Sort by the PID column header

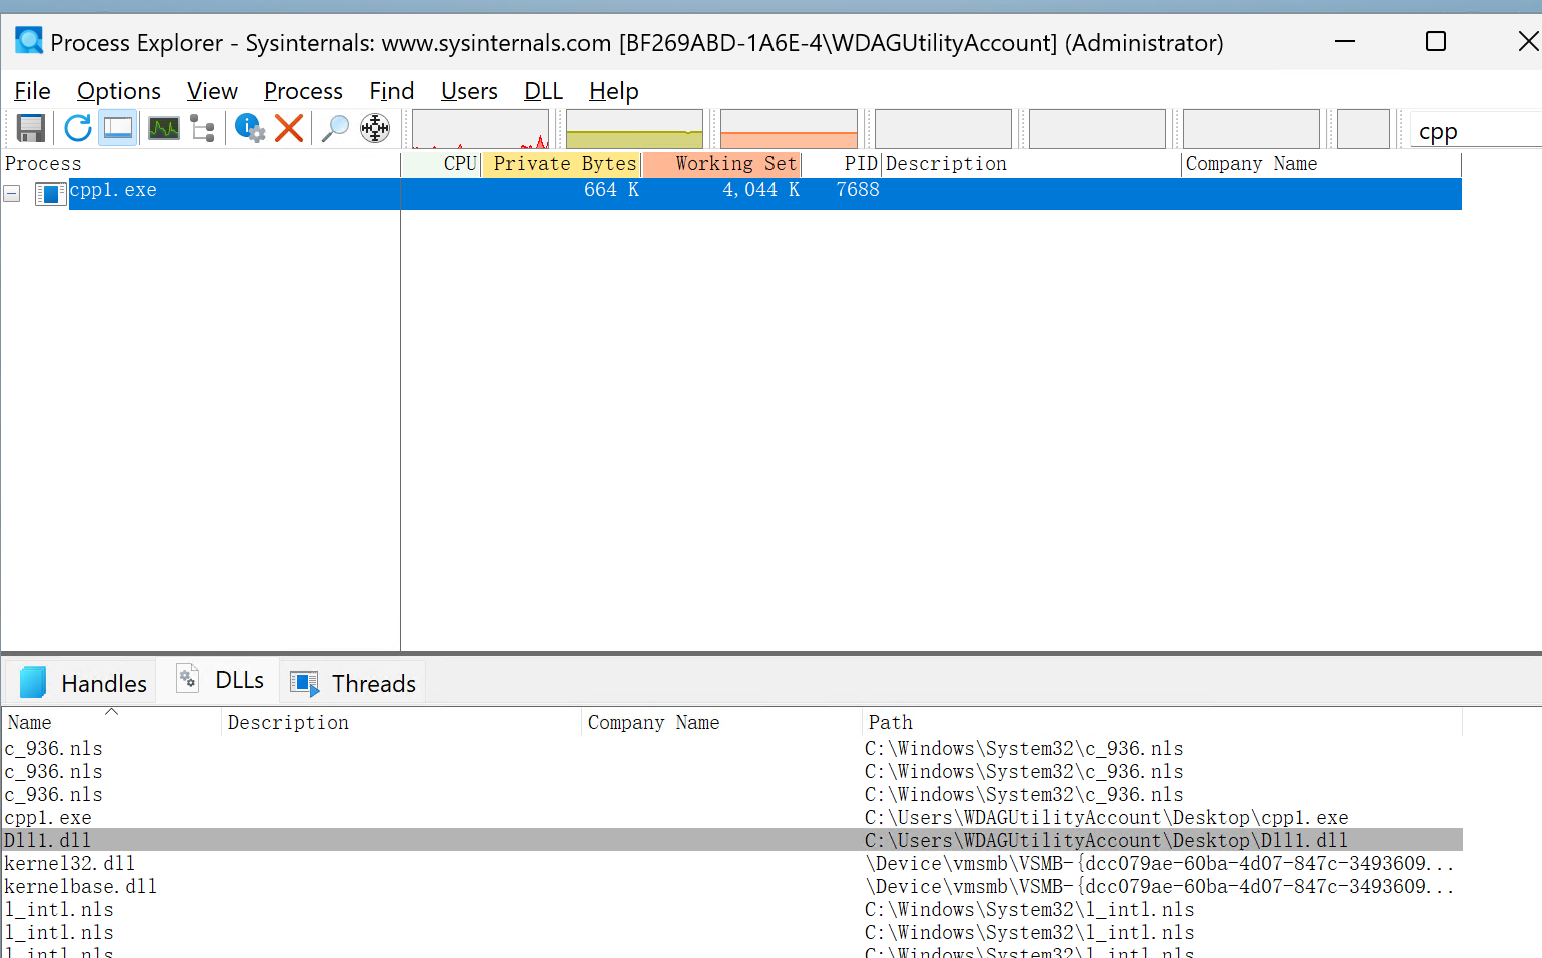[842, 164]
